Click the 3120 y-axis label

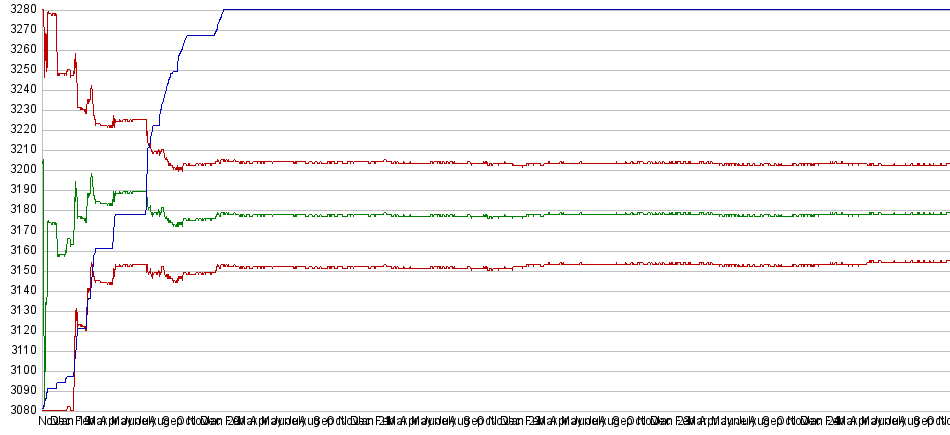pyautogui.click(x=20, y=330)
